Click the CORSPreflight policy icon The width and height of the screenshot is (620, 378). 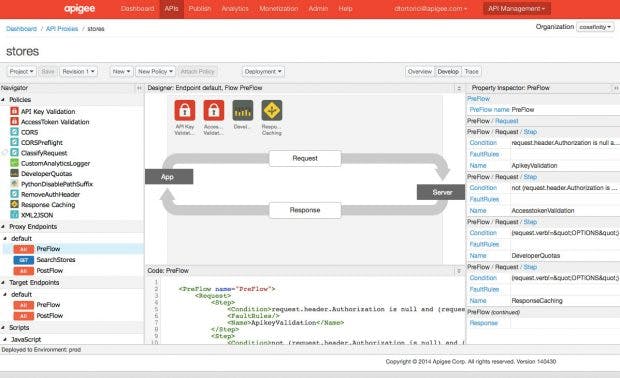coord(14,142)
